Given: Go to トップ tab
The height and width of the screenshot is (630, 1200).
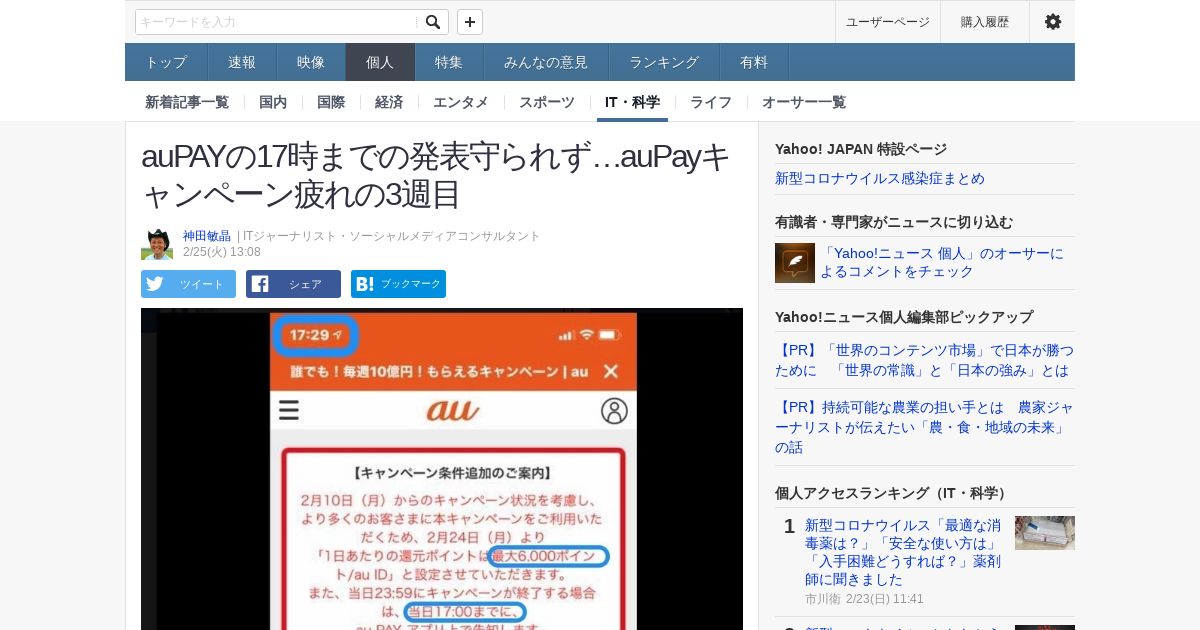Looking at the screenshot, I should point(166,62).
